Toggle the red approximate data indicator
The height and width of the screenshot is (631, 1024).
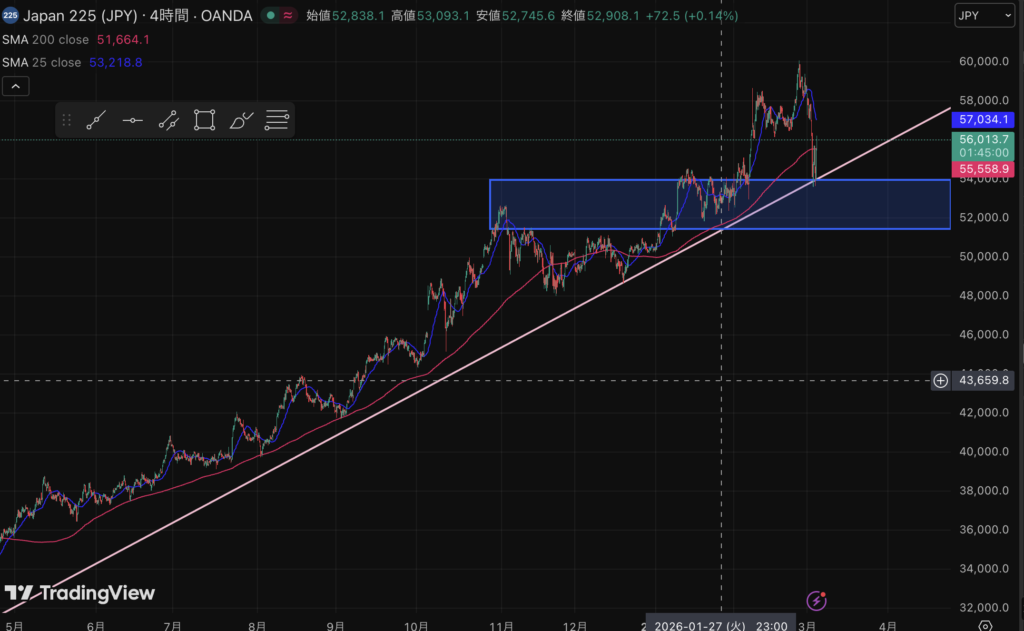[288, 16]
